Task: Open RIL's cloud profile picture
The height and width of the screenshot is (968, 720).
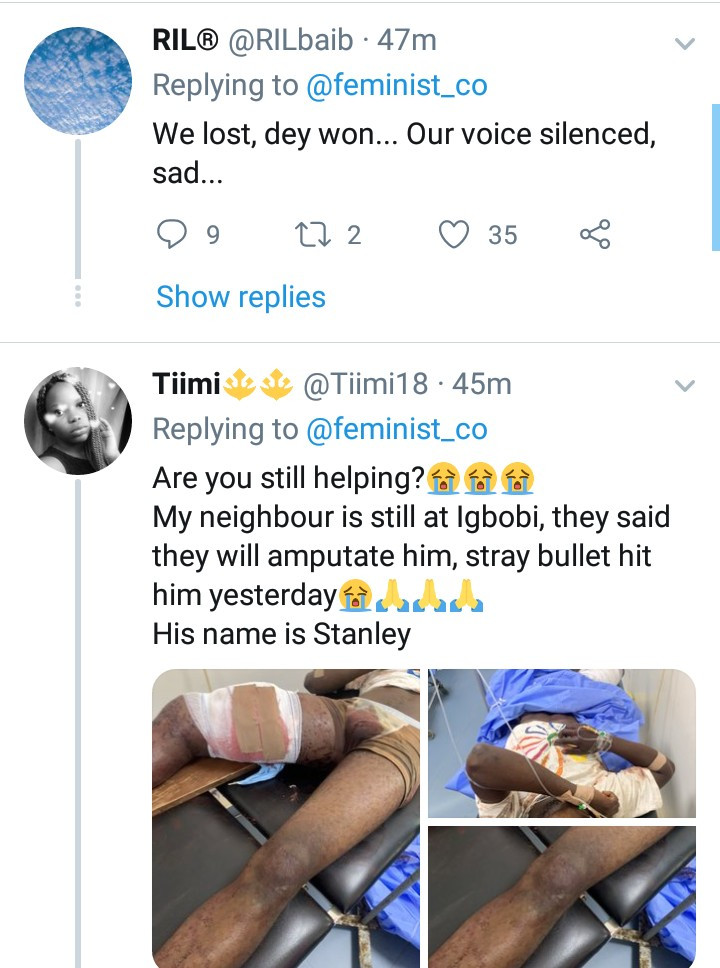Action: pyautogui.click(x=78, y=81)
